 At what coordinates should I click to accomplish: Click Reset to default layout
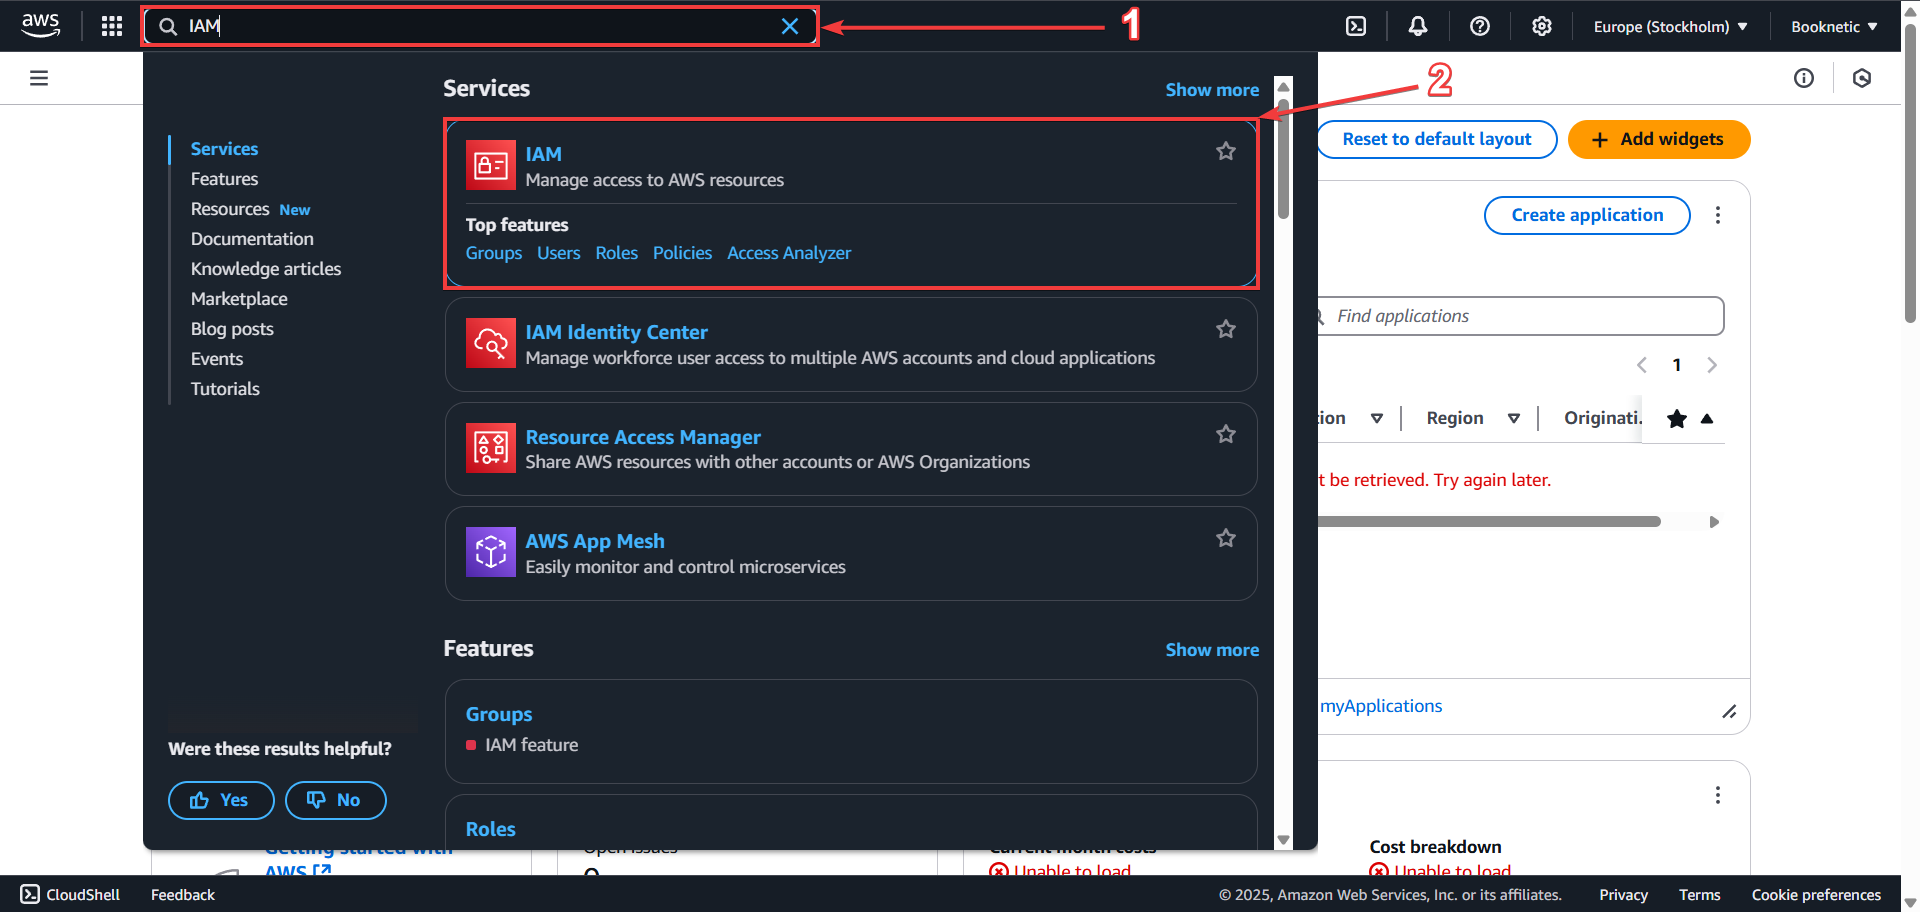1436,139
